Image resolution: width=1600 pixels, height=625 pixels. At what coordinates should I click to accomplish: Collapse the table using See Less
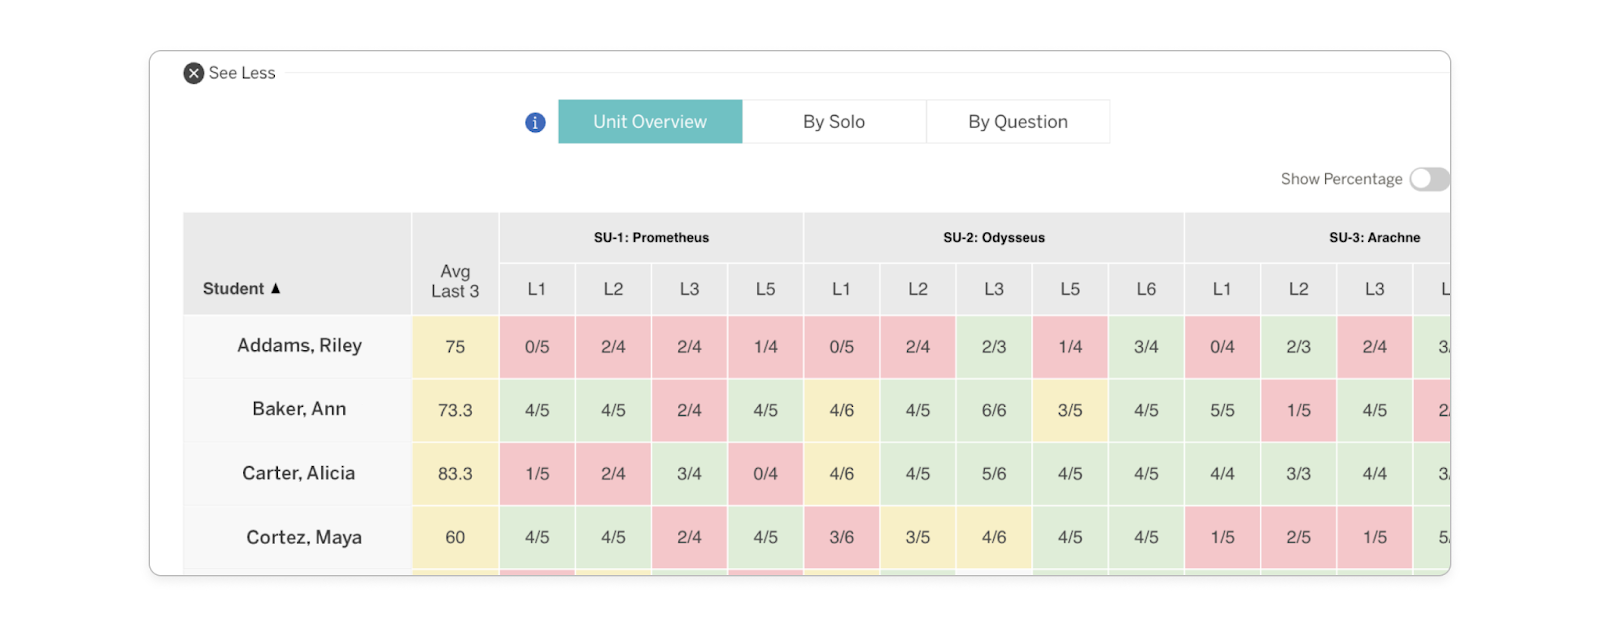tap(243, 72)
